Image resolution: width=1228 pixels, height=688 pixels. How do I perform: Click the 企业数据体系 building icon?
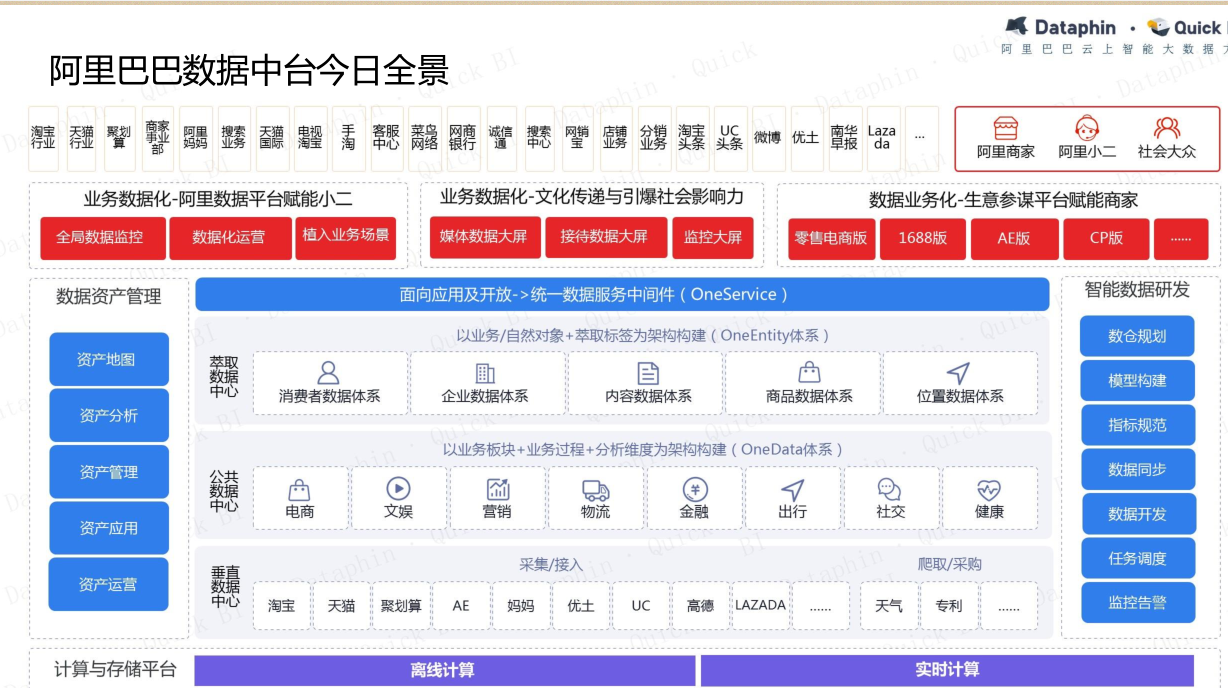pos(485,373)
